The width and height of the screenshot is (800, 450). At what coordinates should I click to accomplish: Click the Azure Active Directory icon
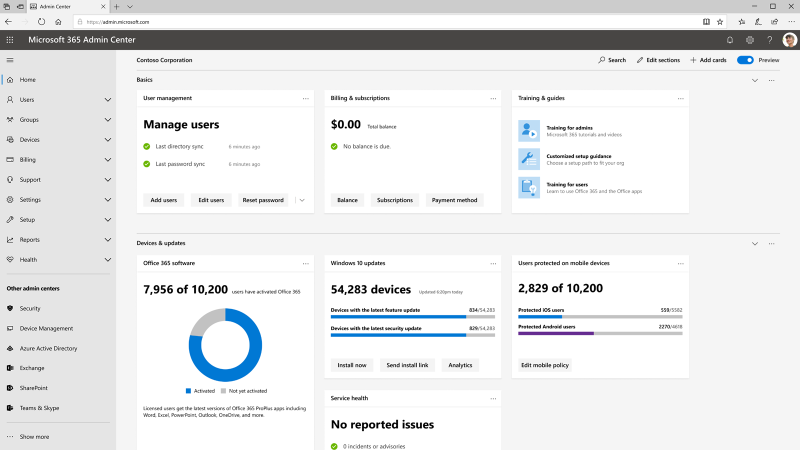(x=10, y=348)
